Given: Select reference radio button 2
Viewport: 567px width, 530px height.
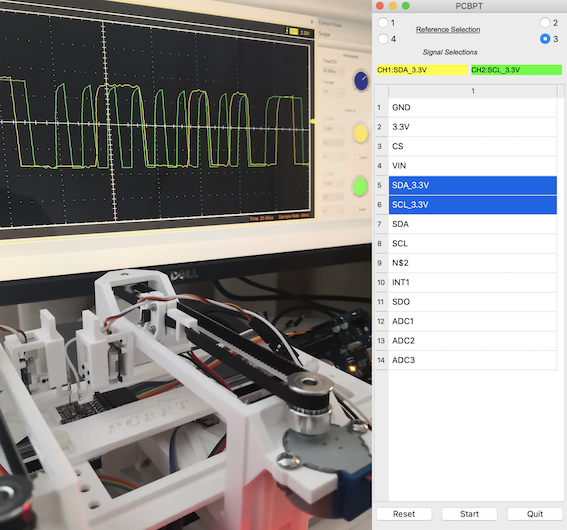Looking at the screenshot, I should tap(545, 23).
